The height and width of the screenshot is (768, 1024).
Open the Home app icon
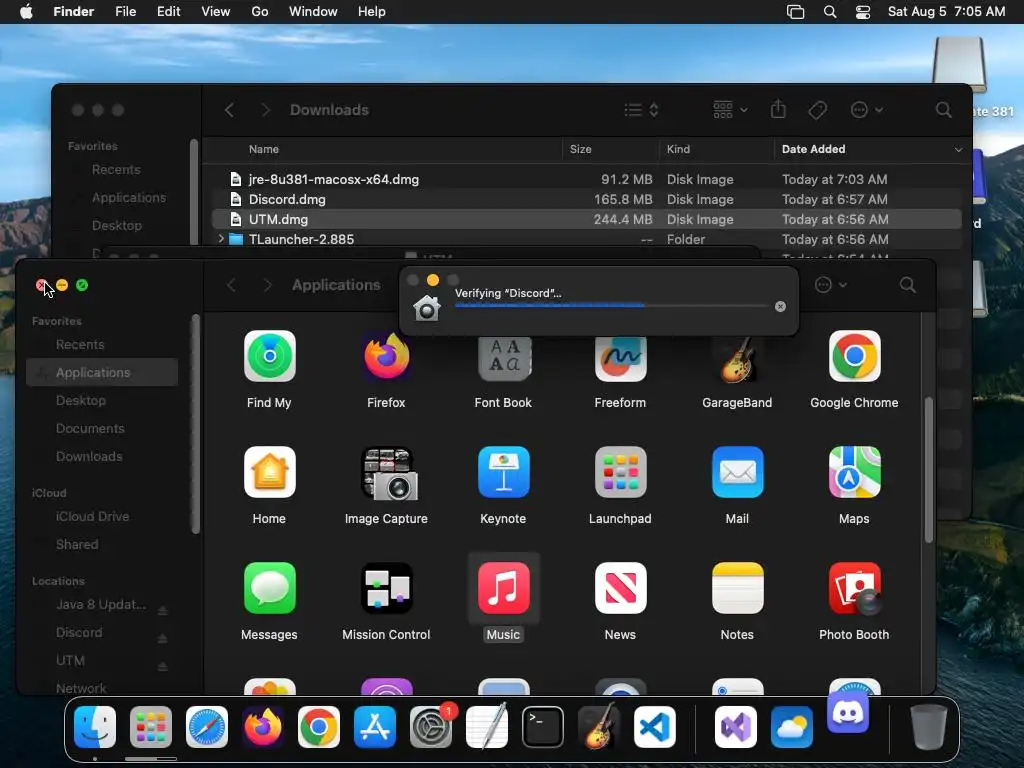click(x=269, y=472)
